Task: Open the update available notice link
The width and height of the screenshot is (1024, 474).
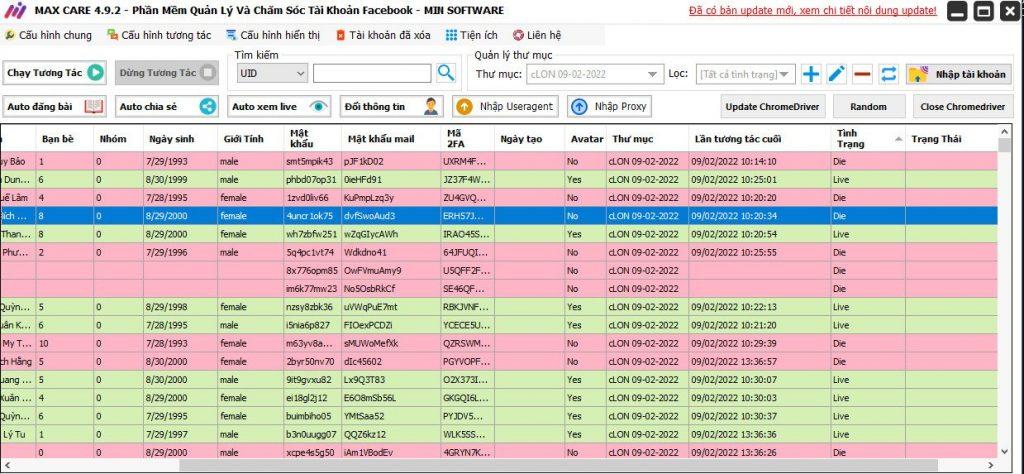Action: [812, 11]
